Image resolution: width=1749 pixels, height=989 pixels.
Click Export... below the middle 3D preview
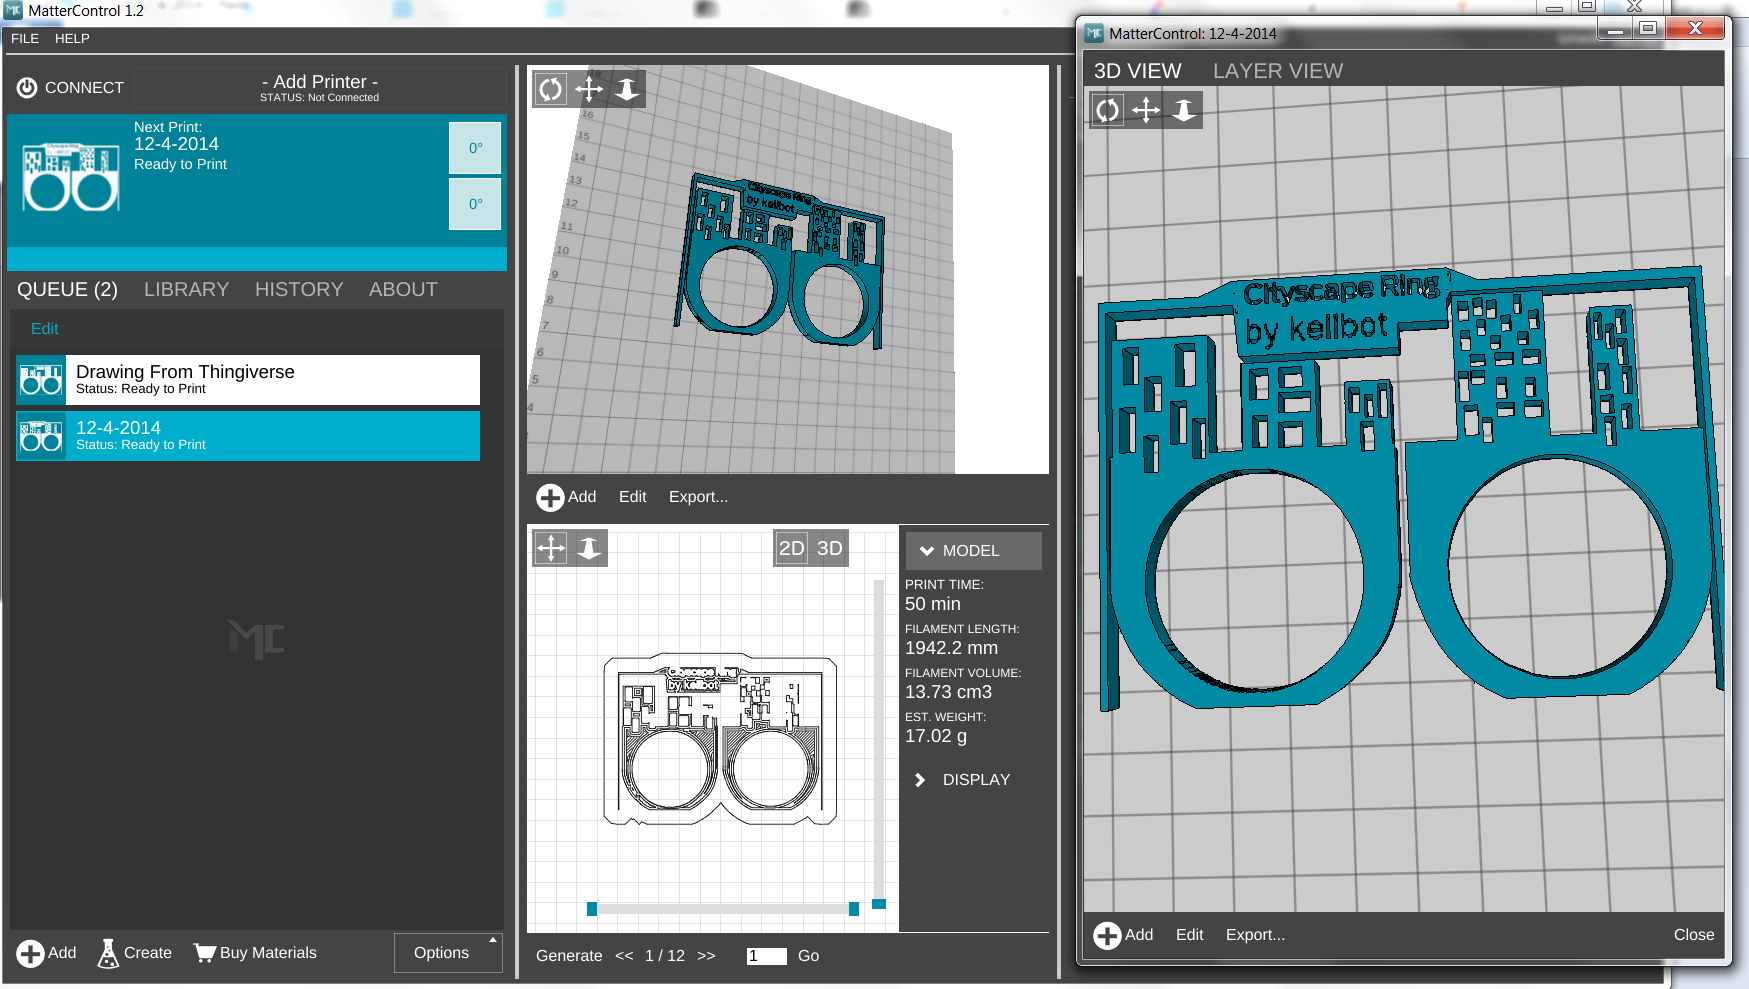click(698, 497)
